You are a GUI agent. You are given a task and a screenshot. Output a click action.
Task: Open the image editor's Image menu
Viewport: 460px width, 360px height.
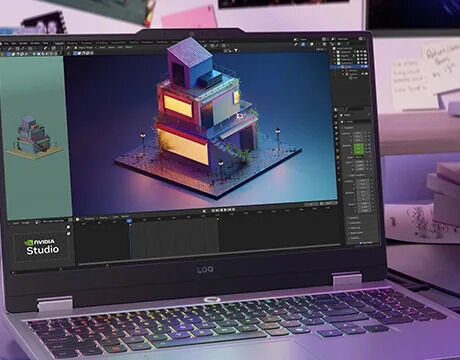25,223
